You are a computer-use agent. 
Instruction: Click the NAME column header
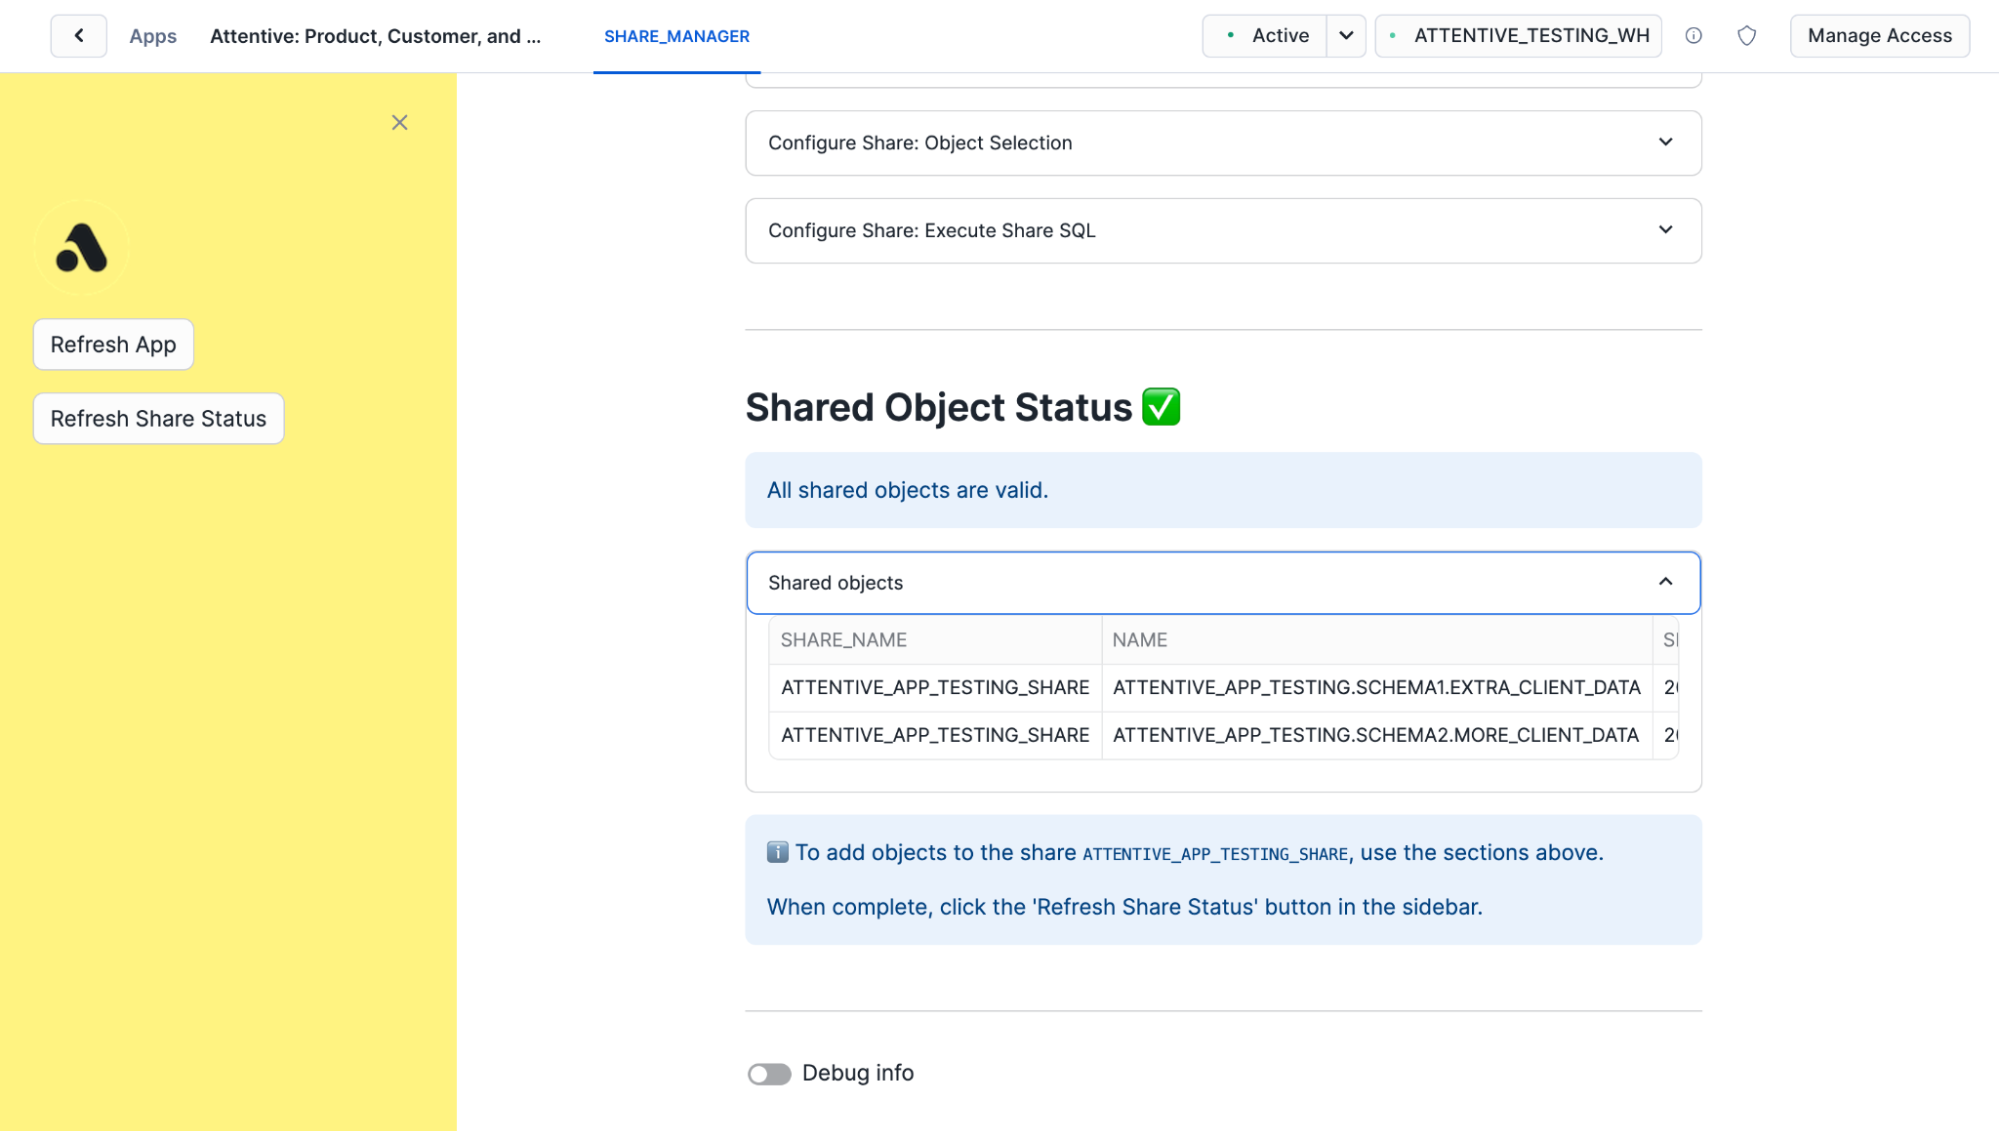[x=1377, y=640]
